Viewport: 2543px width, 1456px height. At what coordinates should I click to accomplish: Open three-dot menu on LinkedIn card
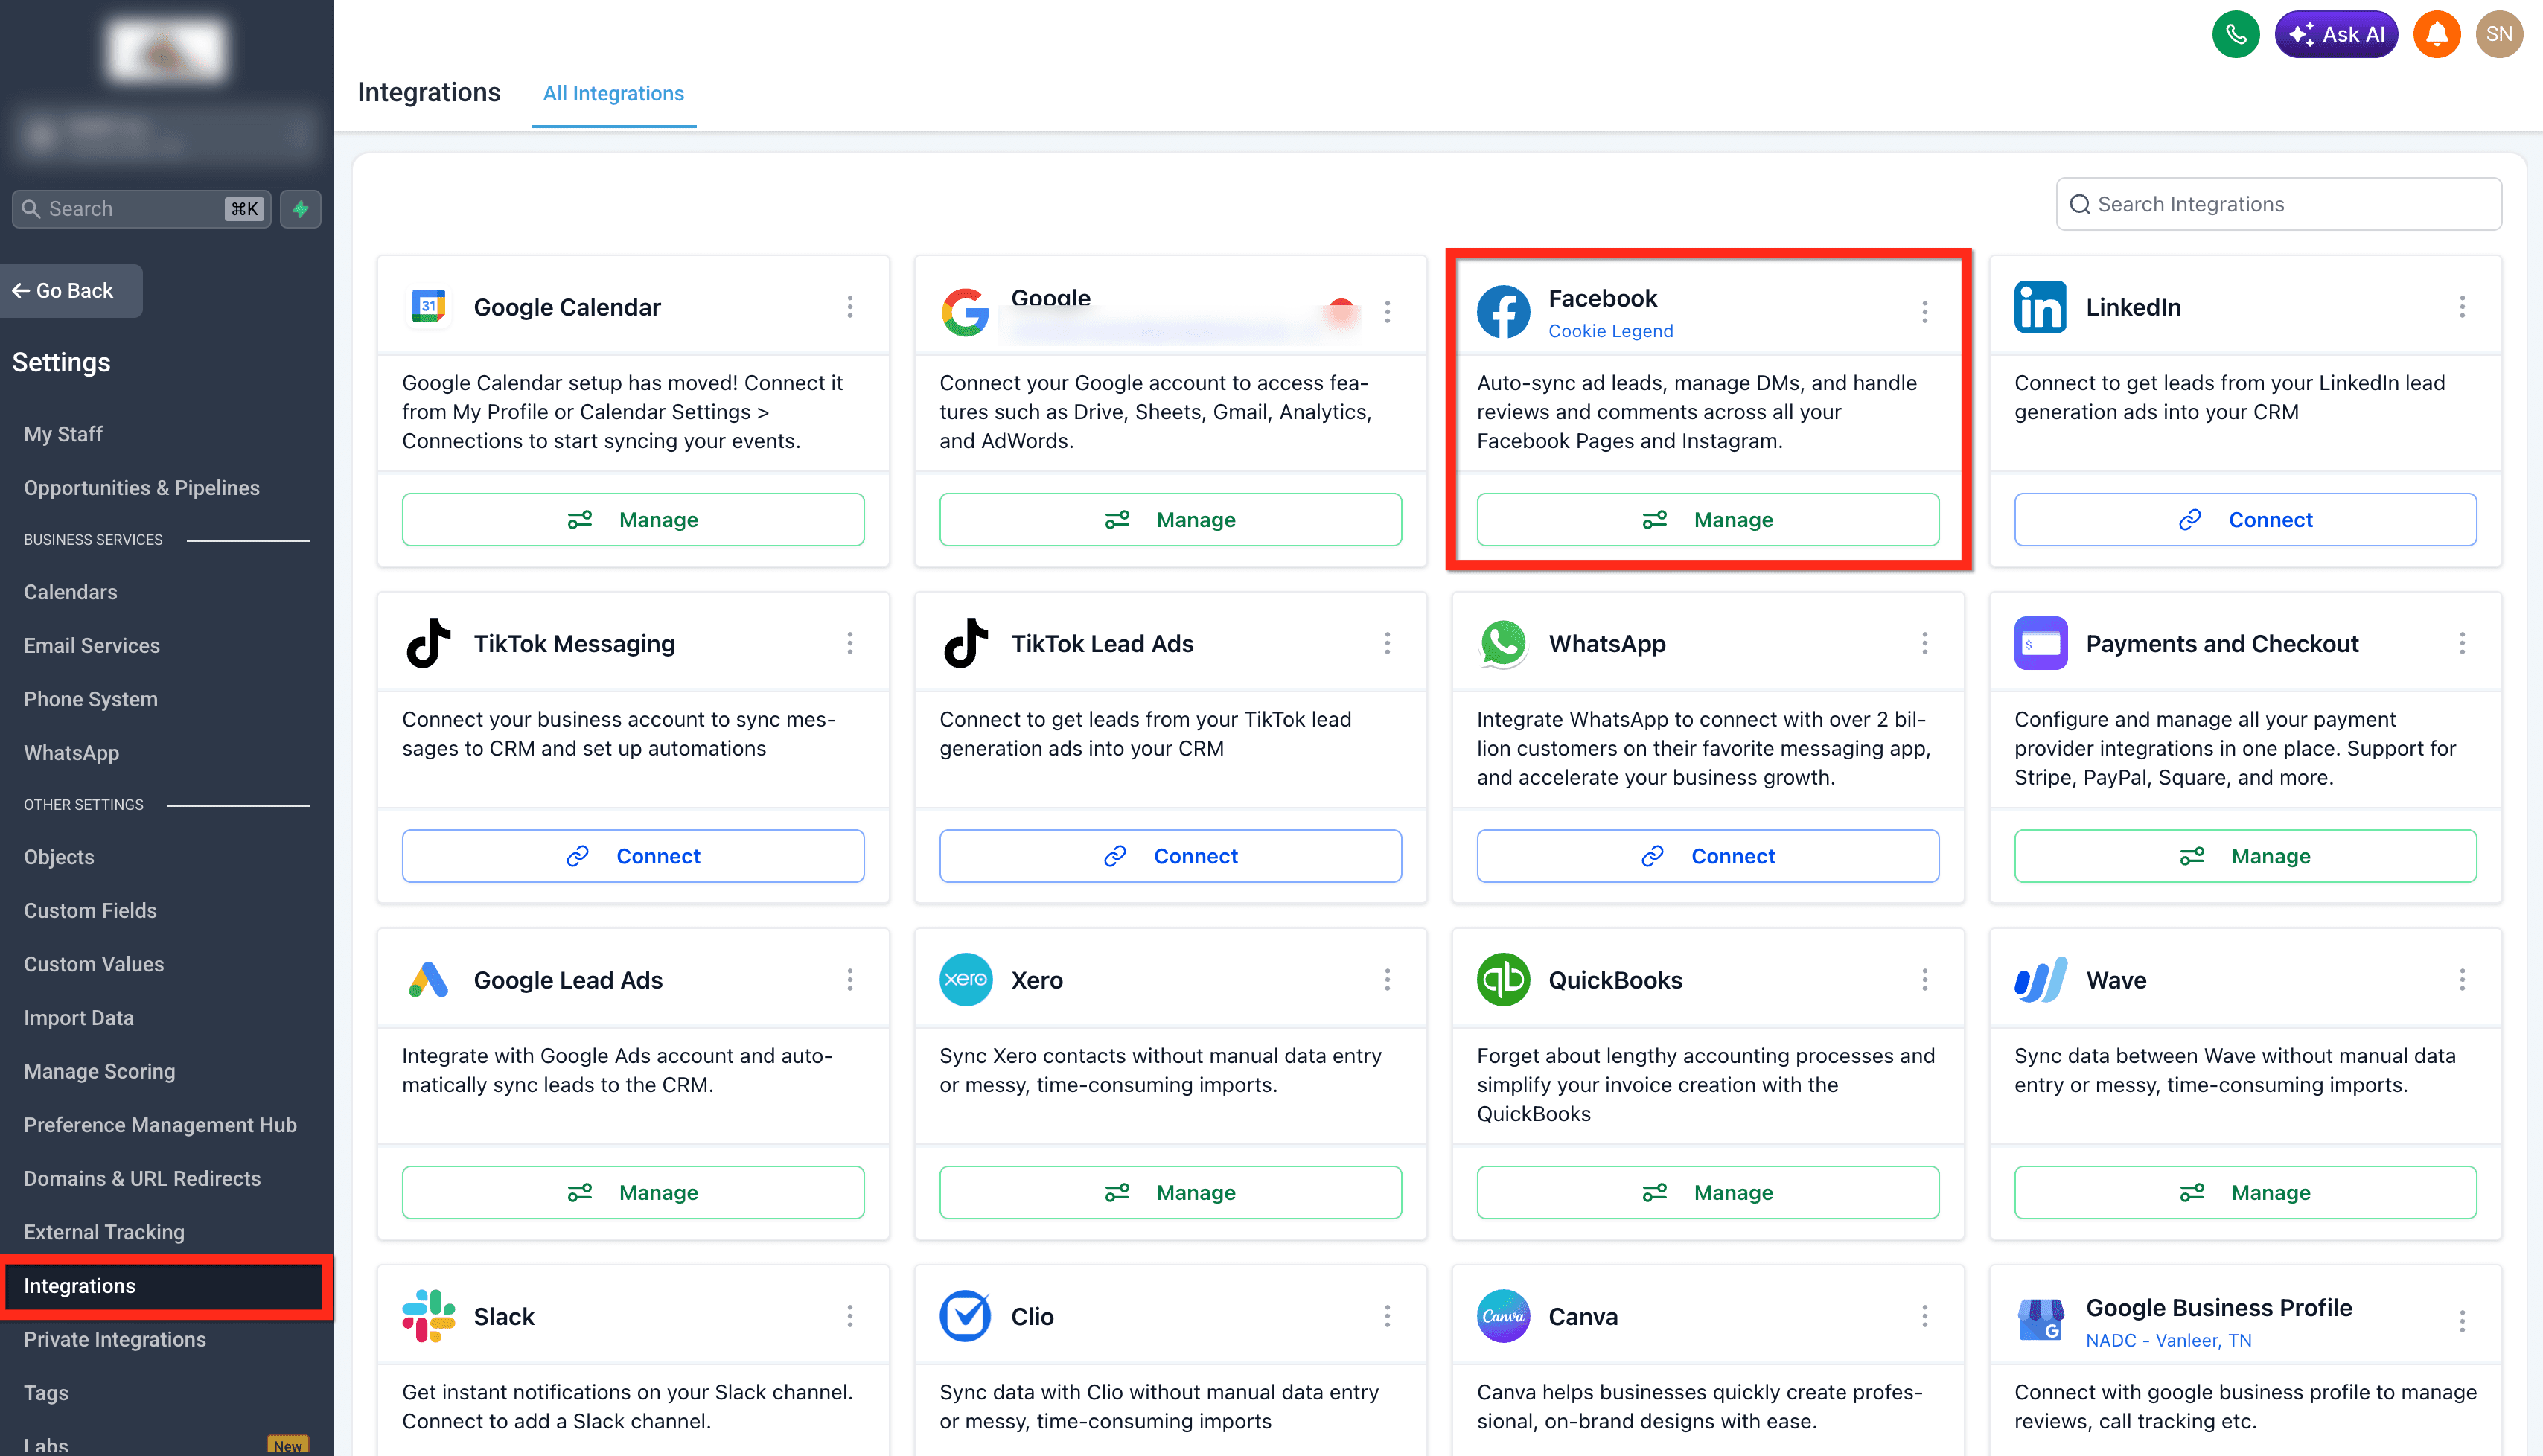click(x=2462, y=306)
